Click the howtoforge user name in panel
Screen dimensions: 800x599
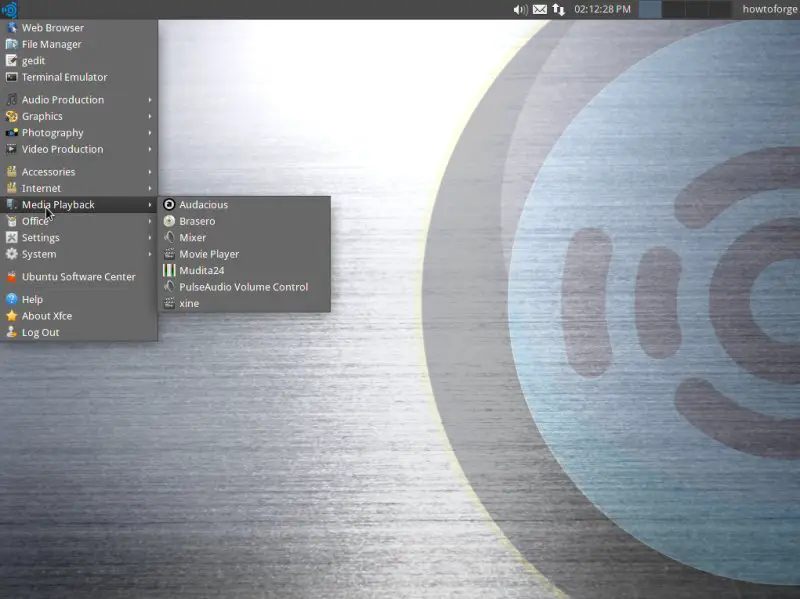click(x=769, y=9)
